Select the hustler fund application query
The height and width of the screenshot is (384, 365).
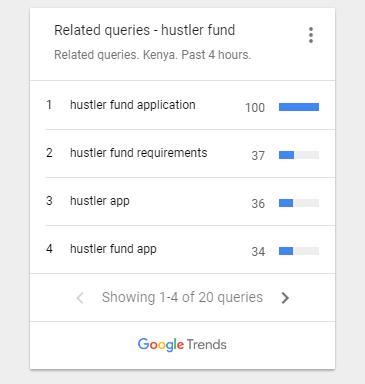pyautogui.click(x=133, y=105)
